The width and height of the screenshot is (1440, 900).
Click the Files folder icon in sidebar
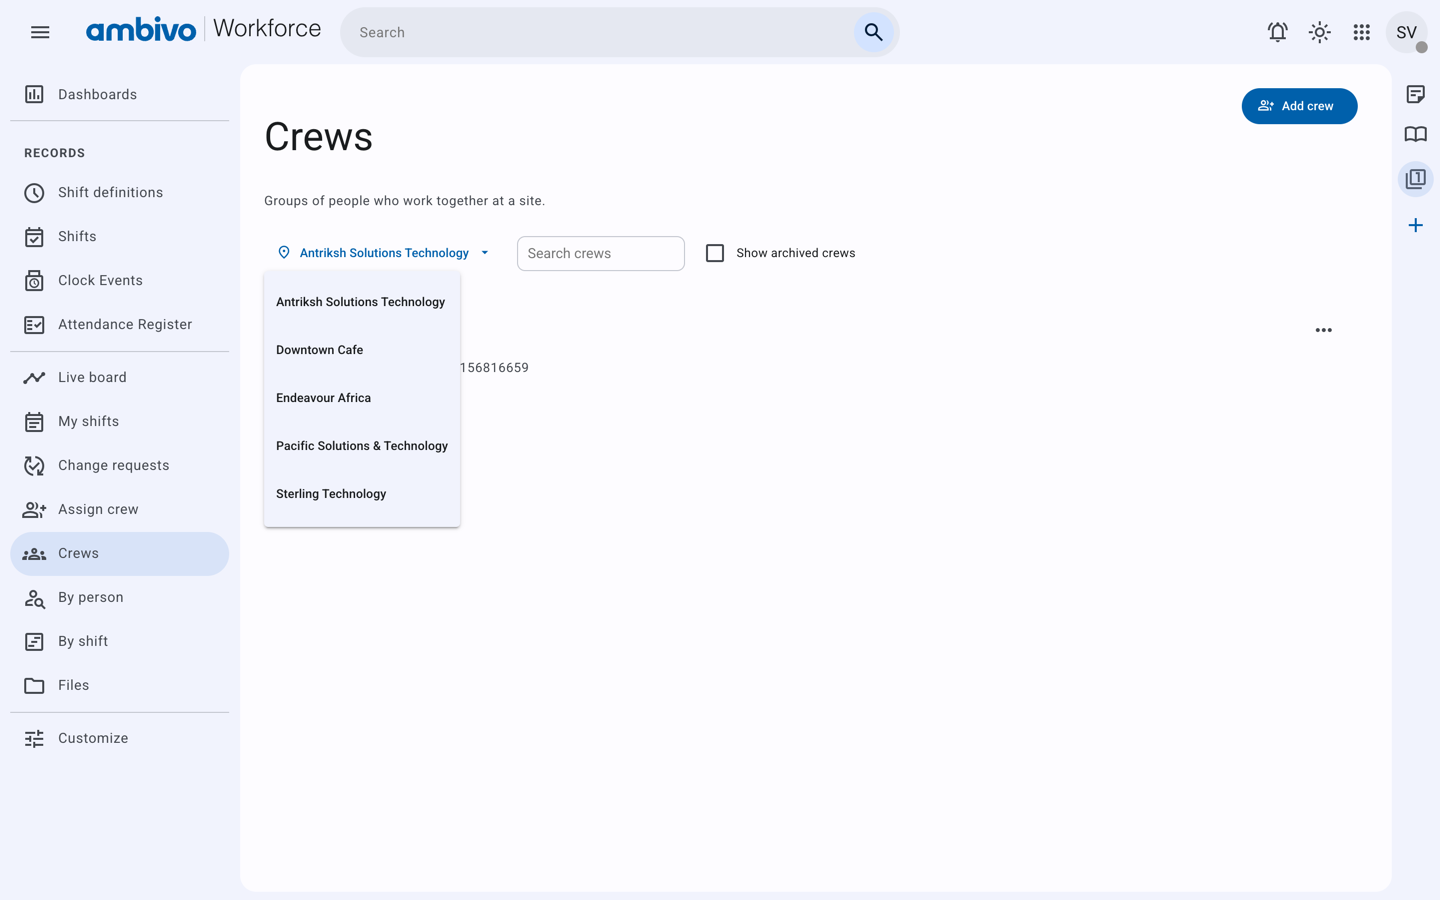pyautogui.click(x=34, y=685)
